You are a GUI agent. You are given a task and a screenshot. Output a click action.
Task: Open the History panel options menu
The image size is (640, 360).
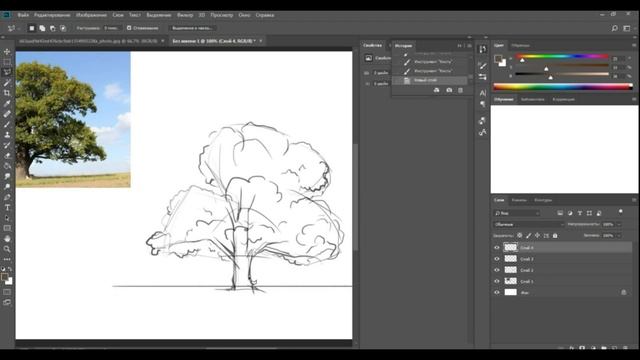pos(469,46)
